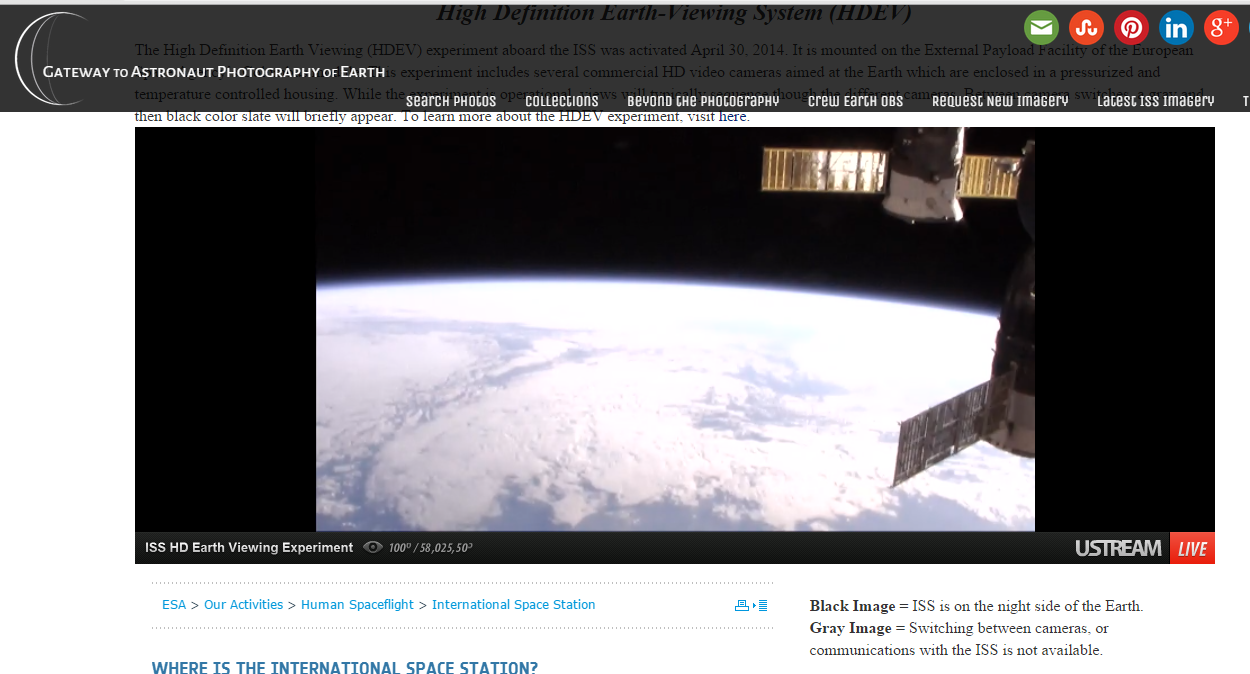Open Request New Imagery menu
This screenshot has height=674, width=1250.
tap(1000, 101)
